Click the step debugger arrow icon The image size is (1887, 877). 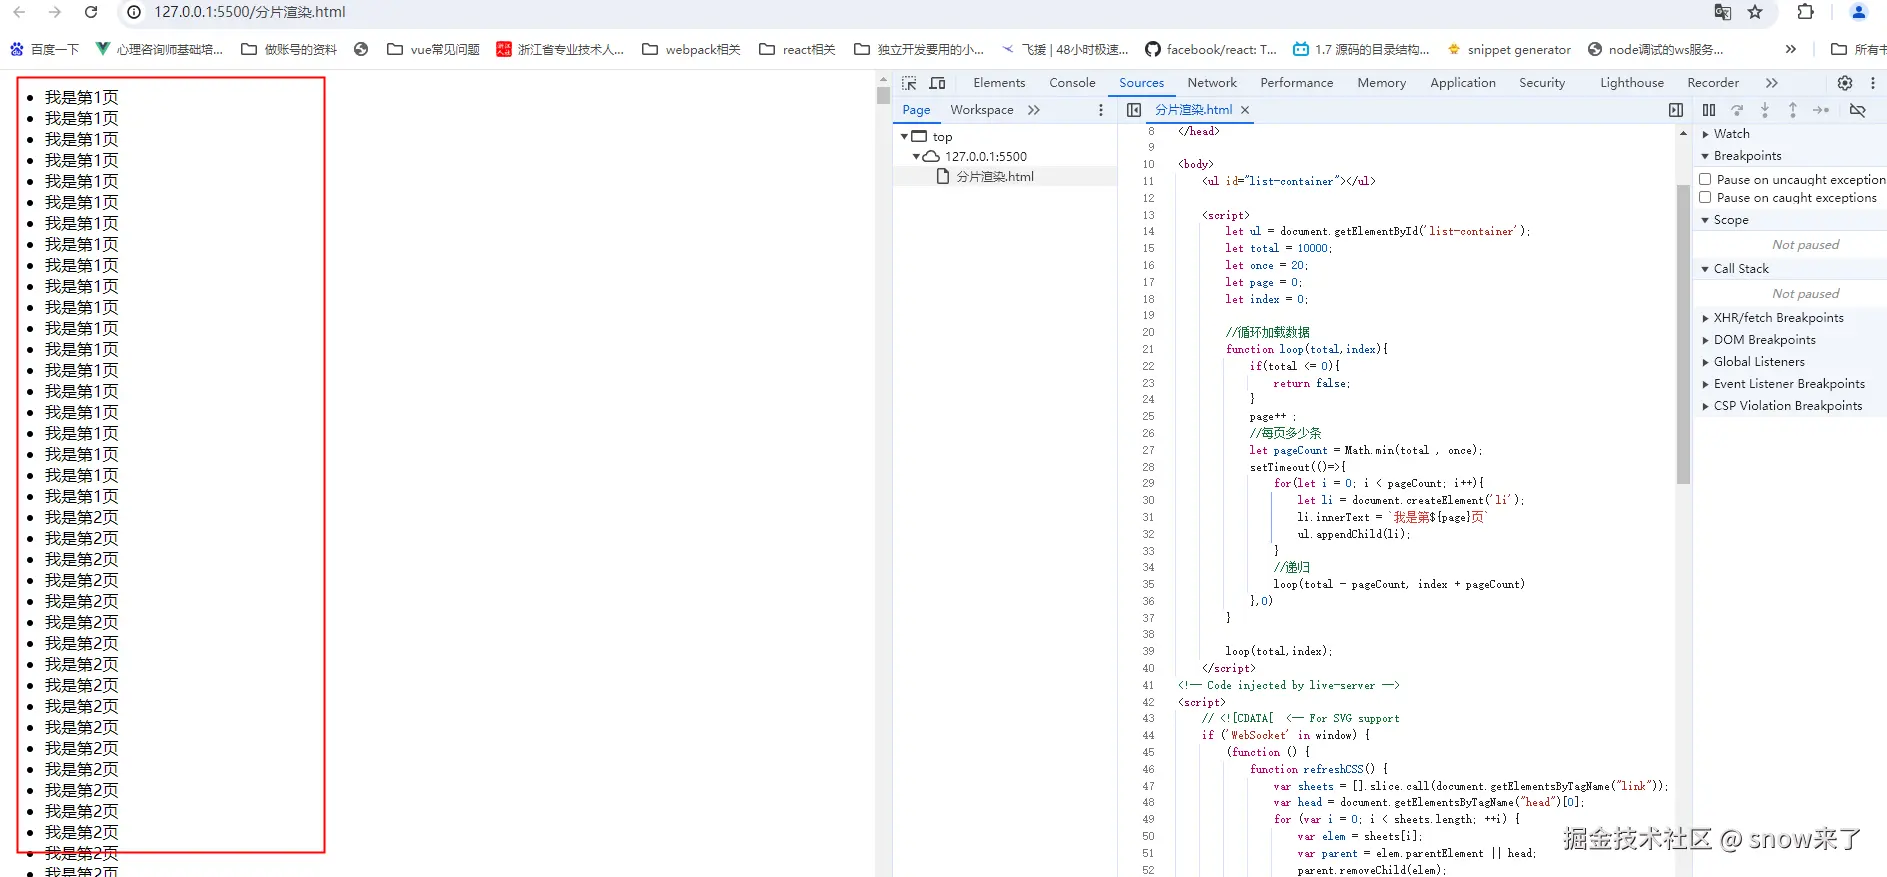[x=1821, y=110]
